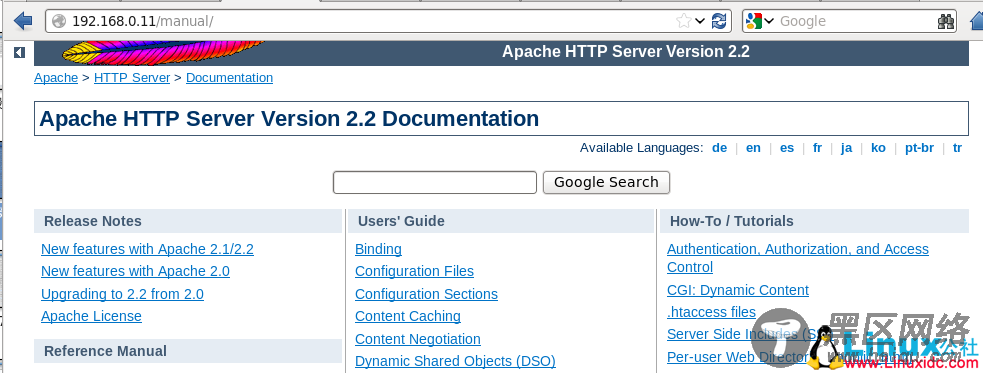Click the Release Notes section heading
This screenshot has width=983, height=373.
(x=93, y=221)
